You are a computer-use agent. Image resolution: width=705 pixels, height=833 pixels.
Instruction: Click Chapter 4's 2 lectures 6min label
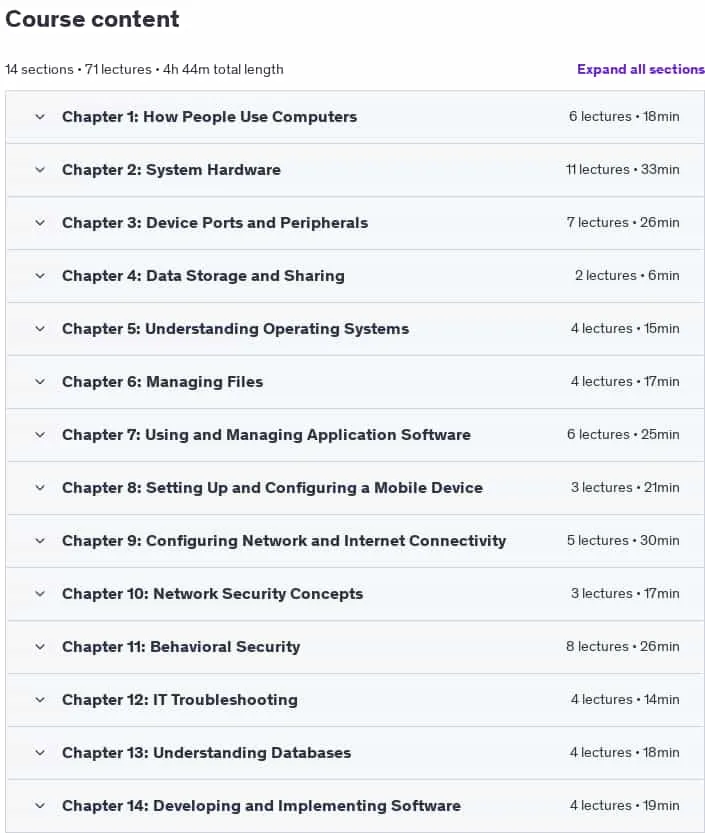[627, 276]
